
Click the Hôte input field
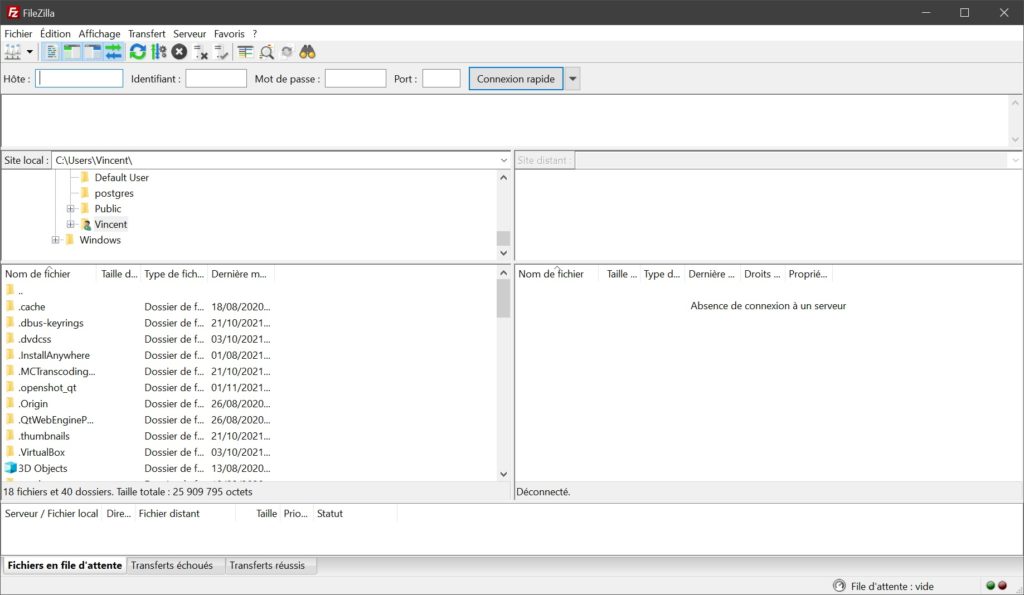click(x=79, y=79)
